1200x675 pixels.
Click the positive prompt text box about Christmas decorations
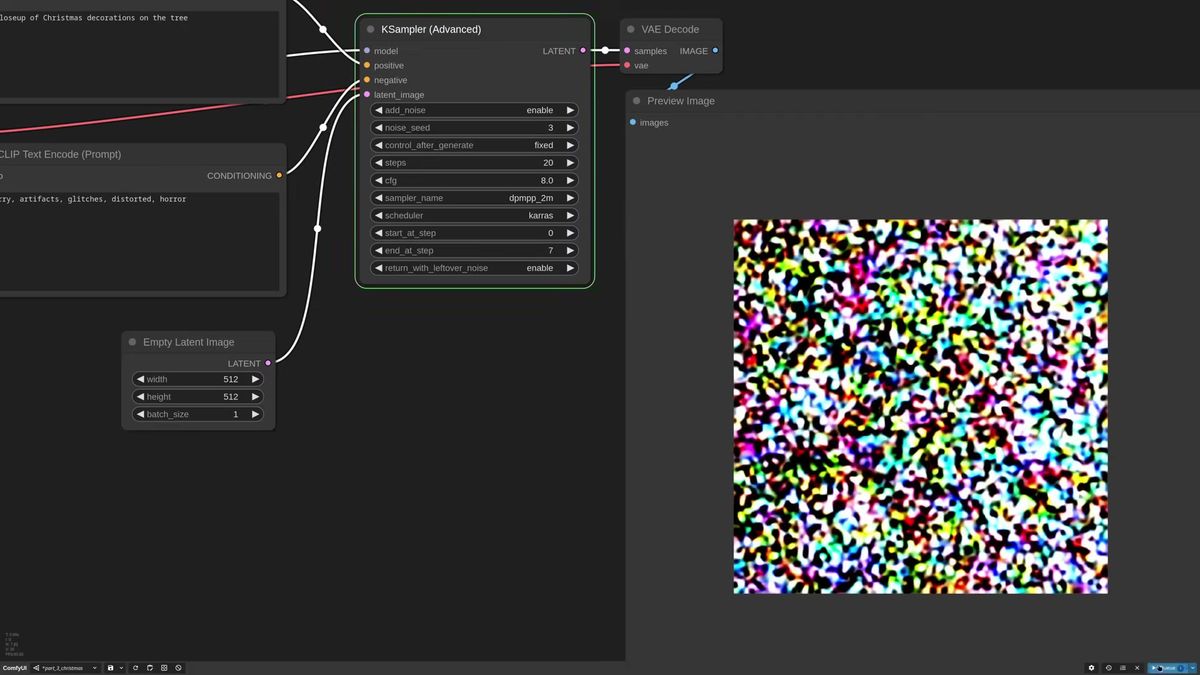click(139, 54)
